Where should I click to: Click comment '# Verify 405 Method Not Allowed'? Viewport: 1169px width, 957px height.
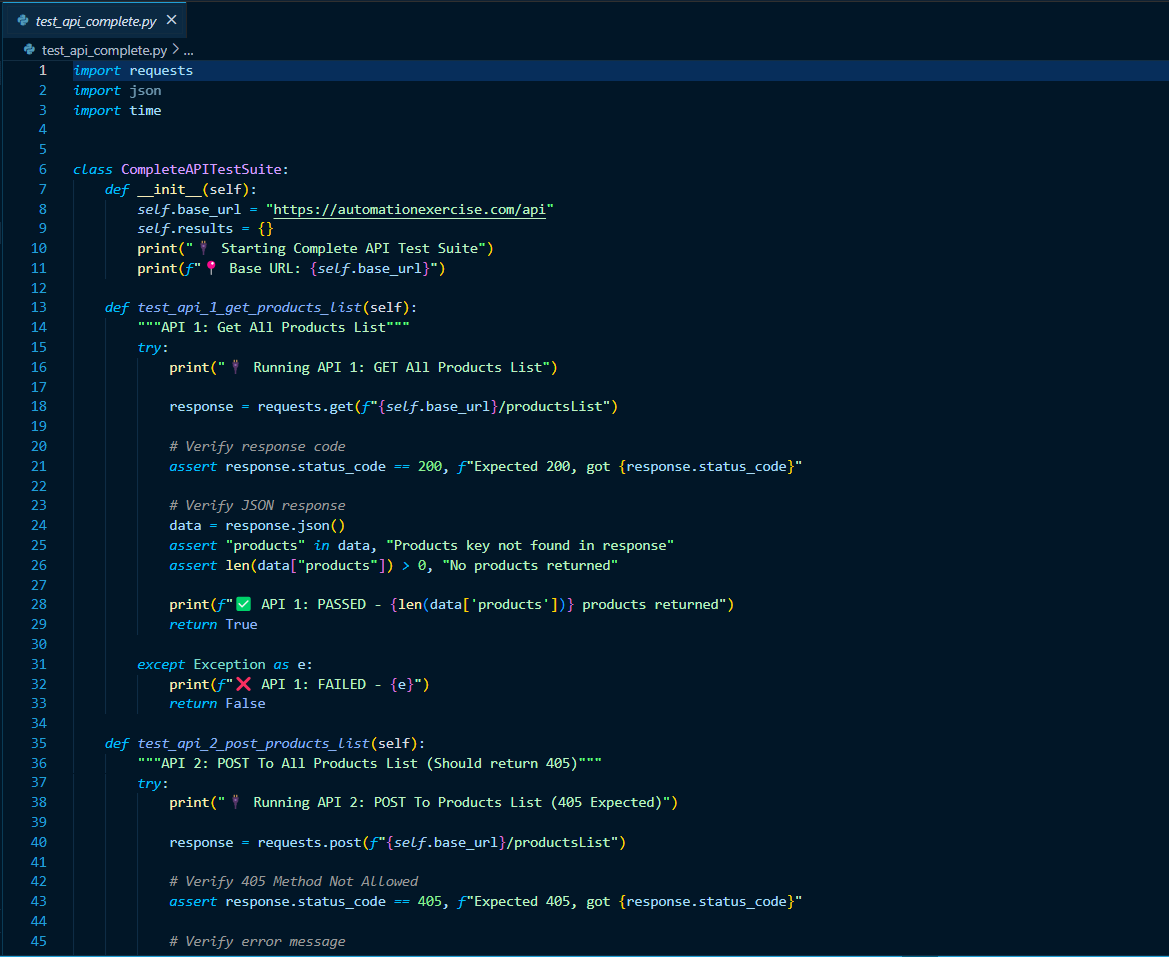pyautogui.click(x=294, y=882)
